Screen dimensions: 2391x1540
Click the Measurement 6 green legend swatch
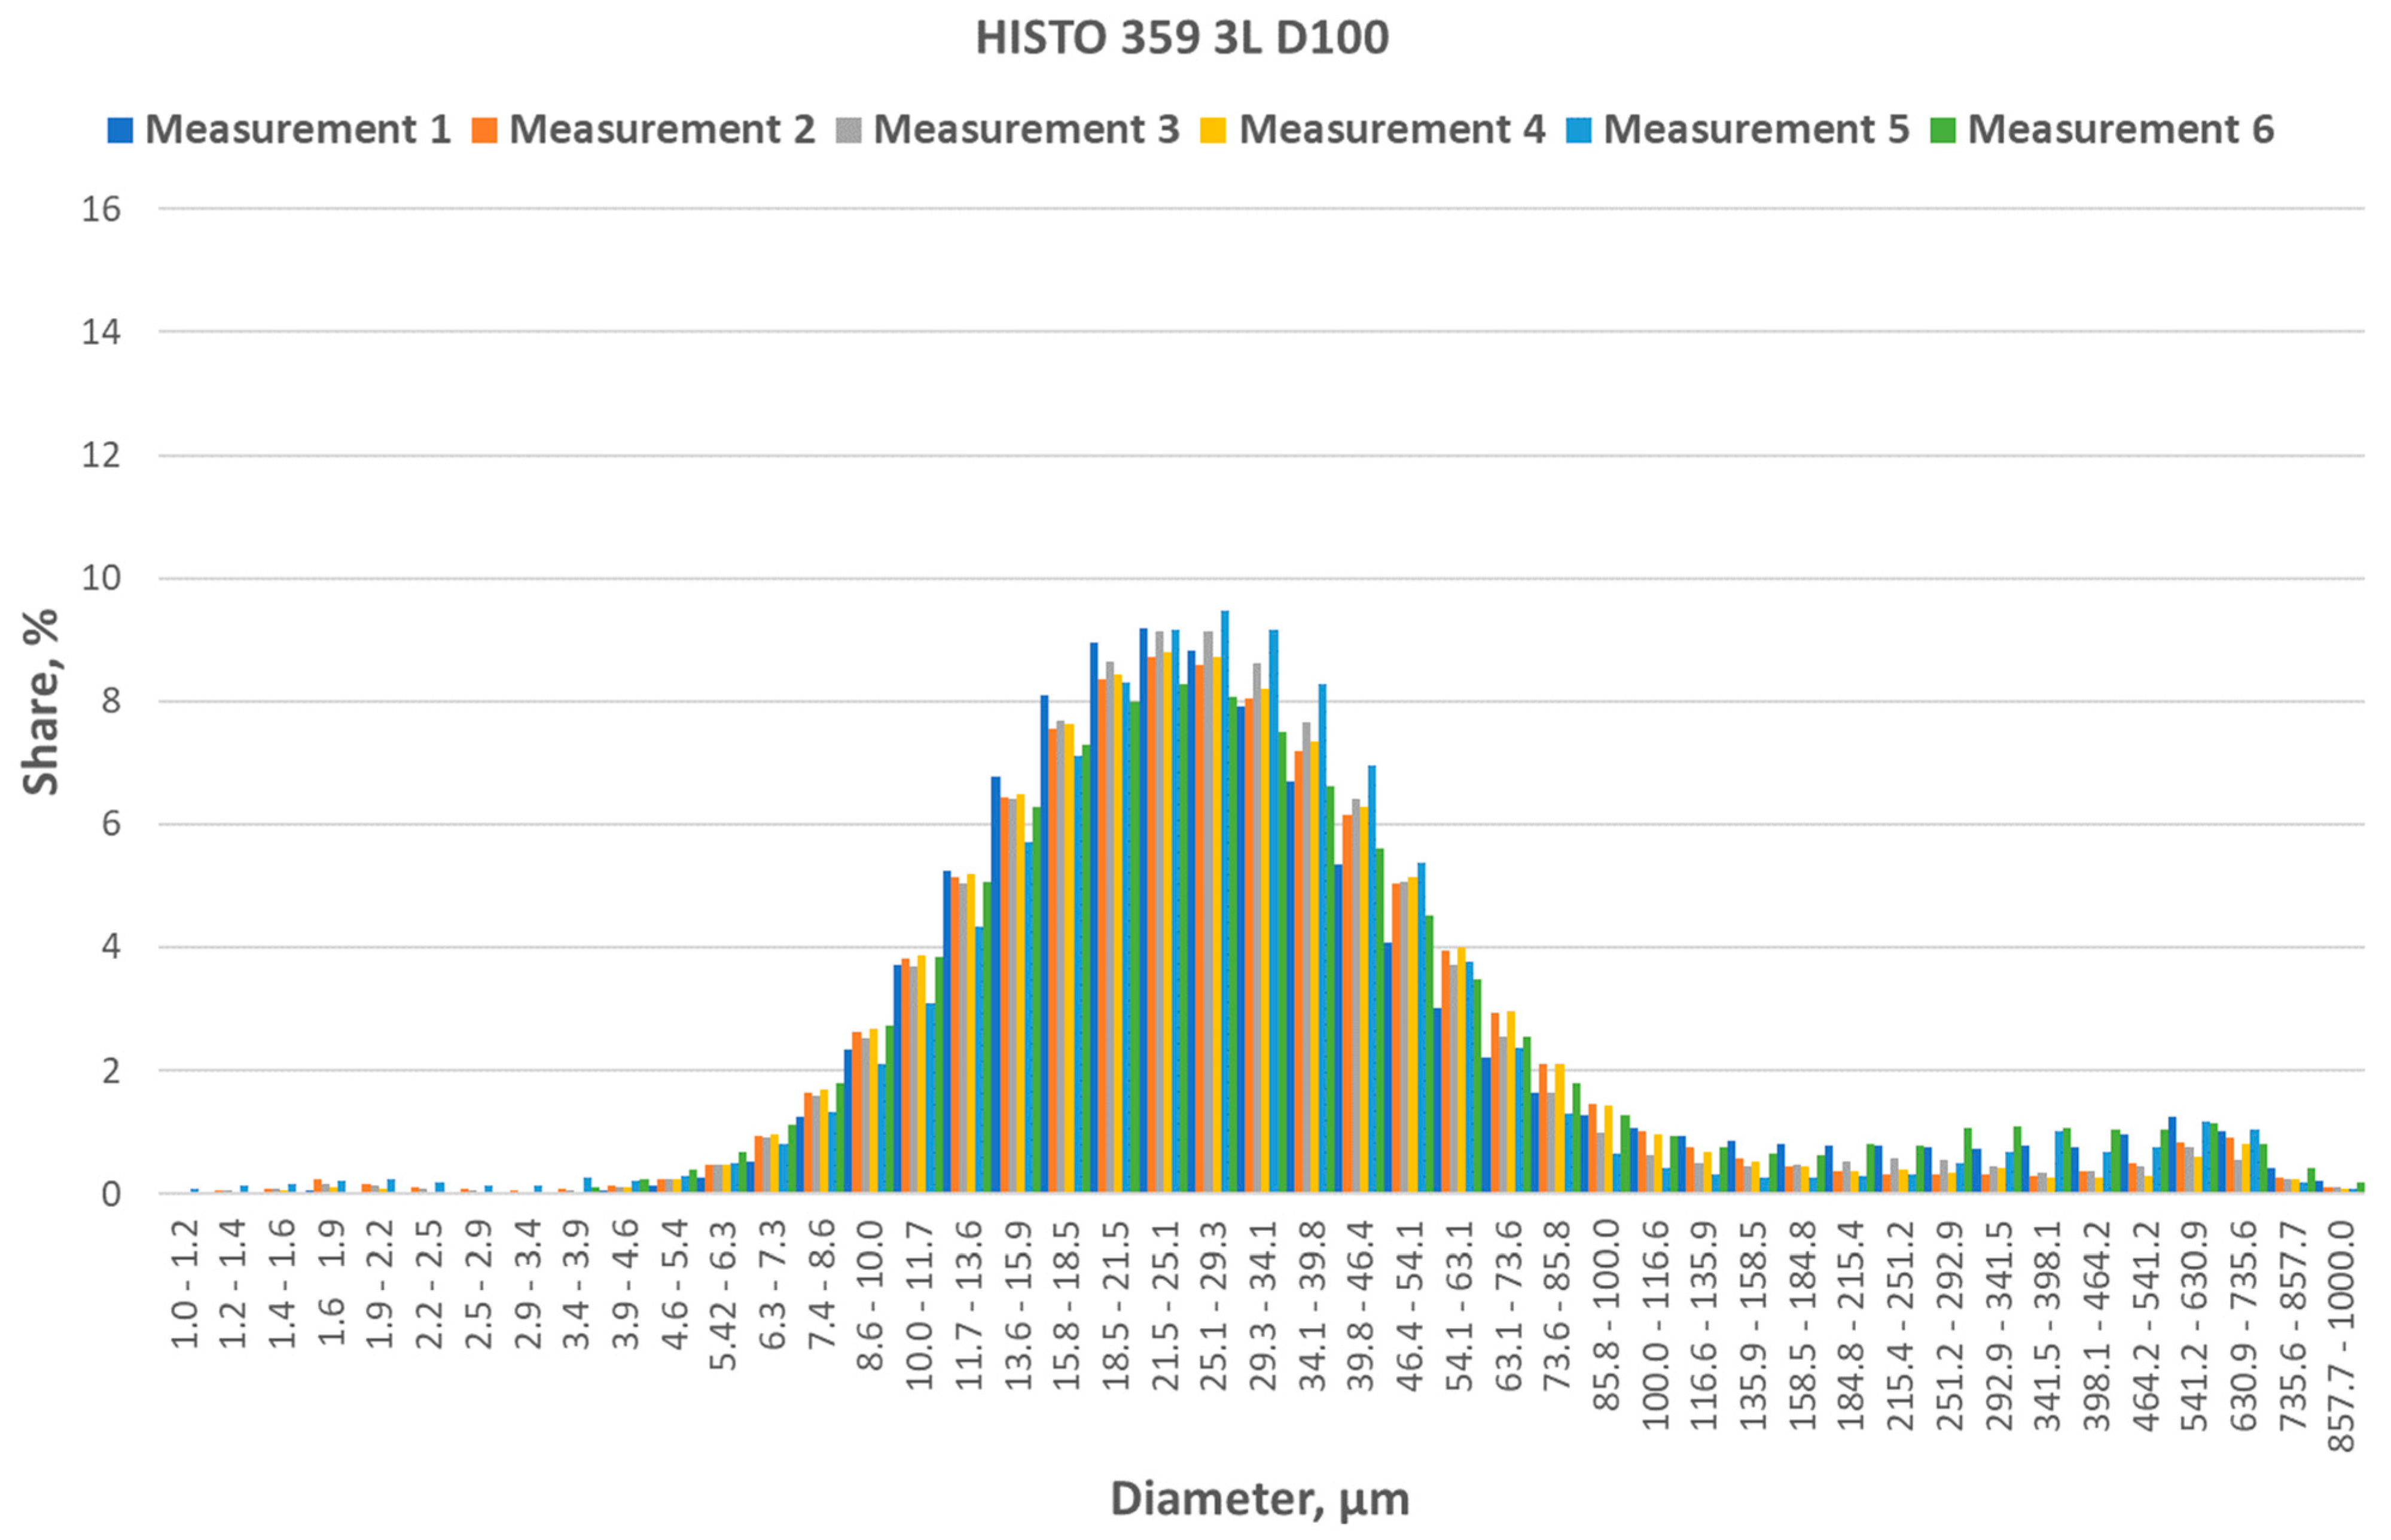1943,130
